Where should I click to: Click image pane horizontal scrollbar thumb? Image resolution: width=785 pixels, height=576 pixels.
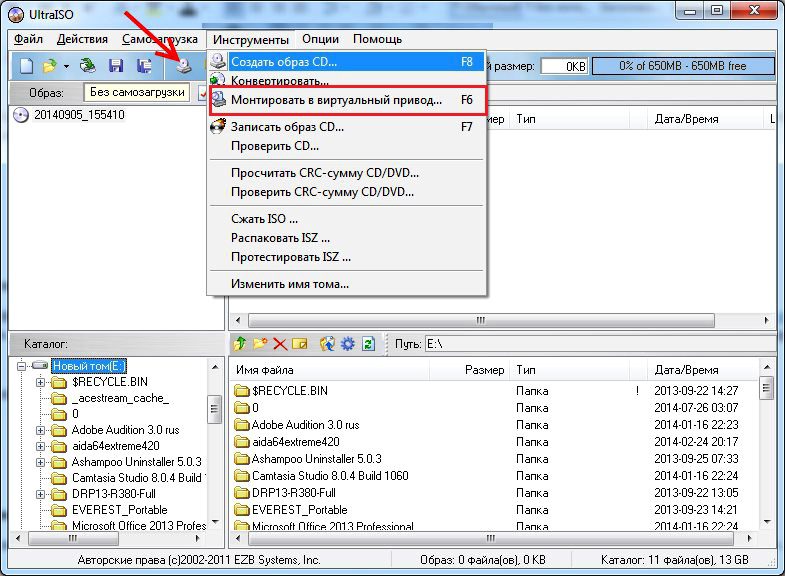481,320
